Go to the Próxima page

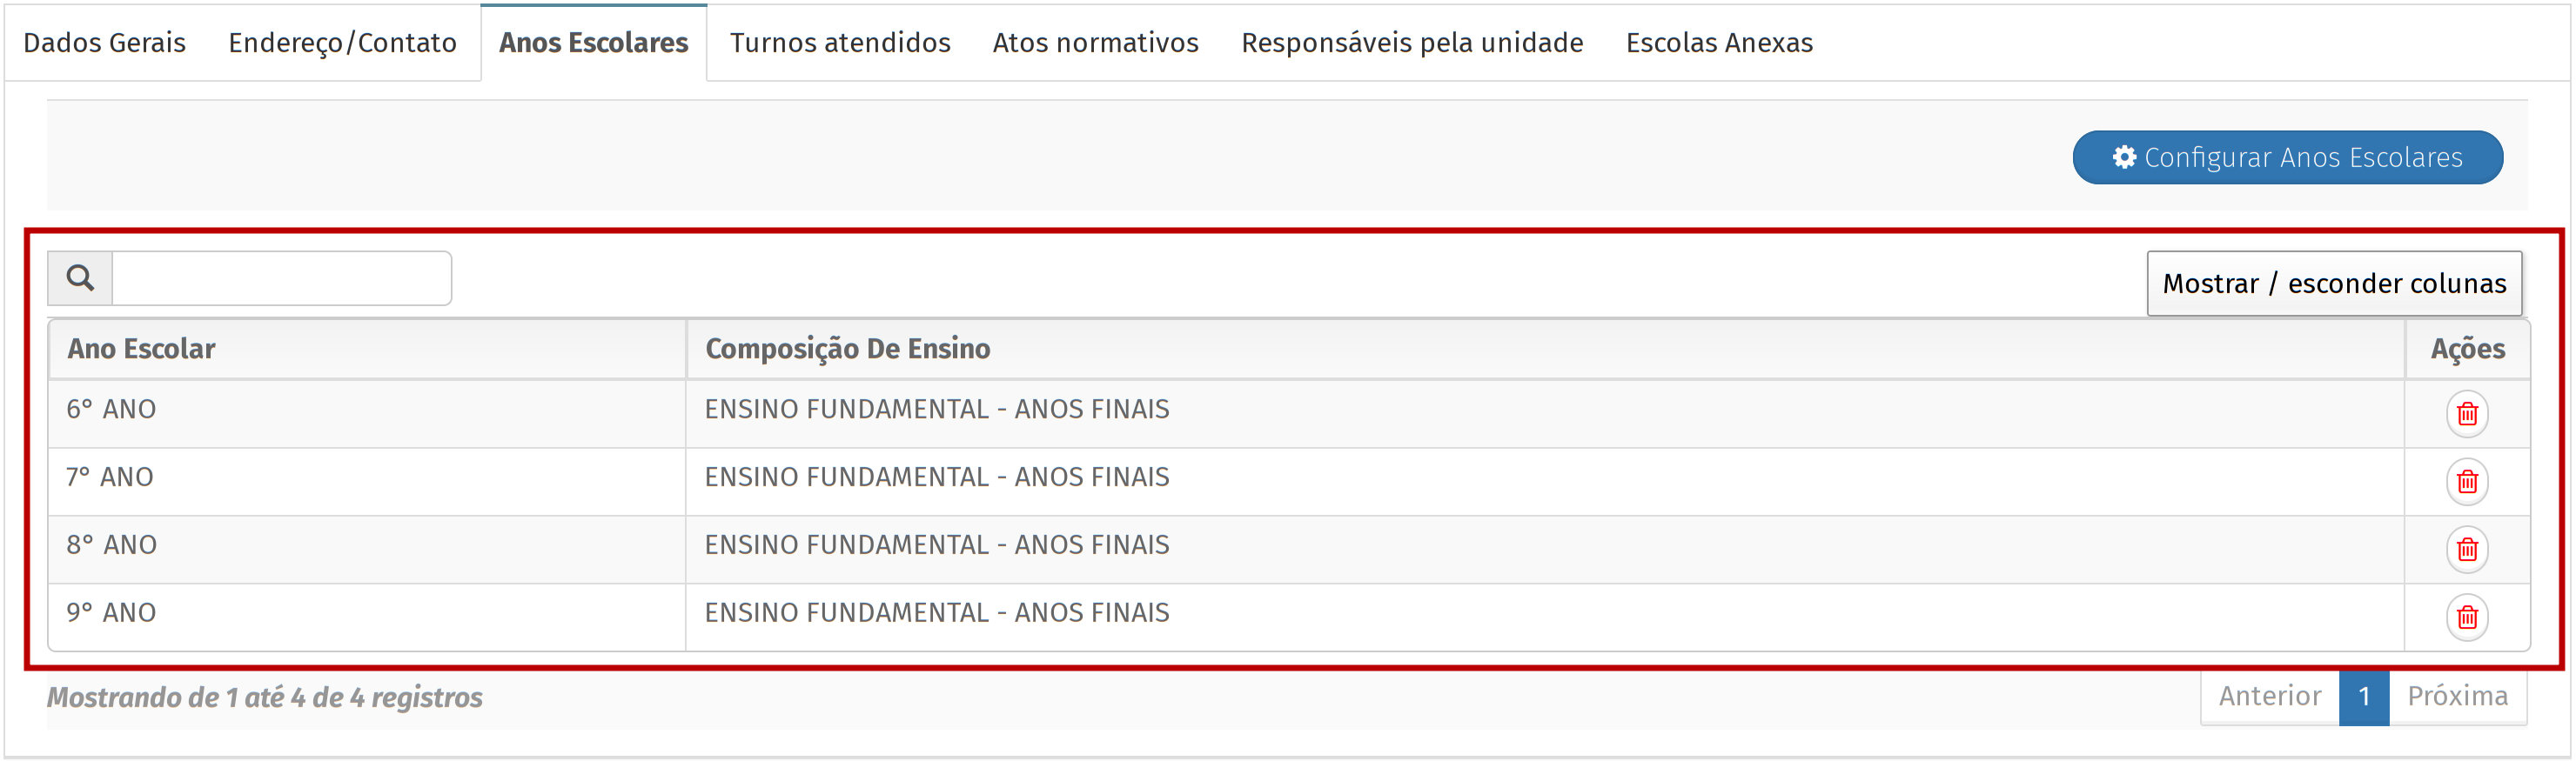pyautogui.click(x=2457, y=696)
